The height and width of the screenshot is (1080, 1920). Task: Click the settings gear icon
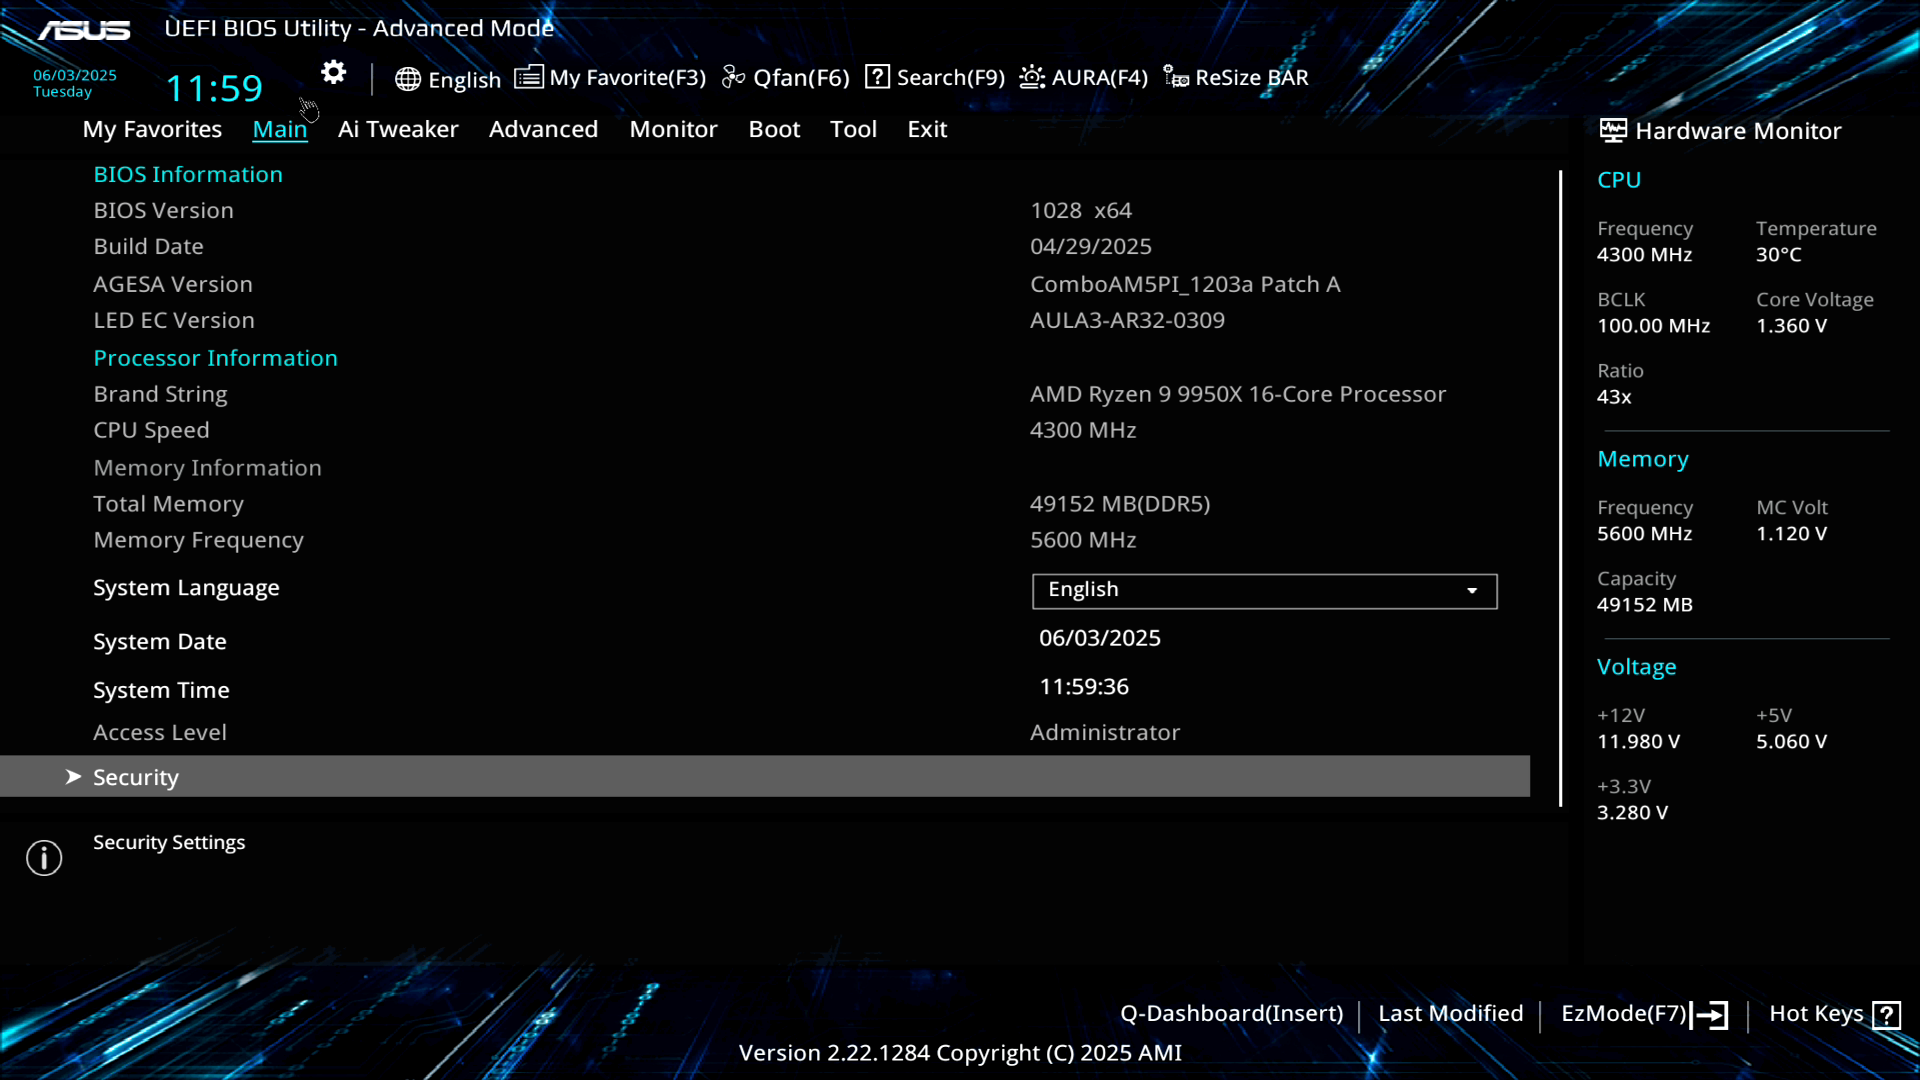tap(333, 72)
